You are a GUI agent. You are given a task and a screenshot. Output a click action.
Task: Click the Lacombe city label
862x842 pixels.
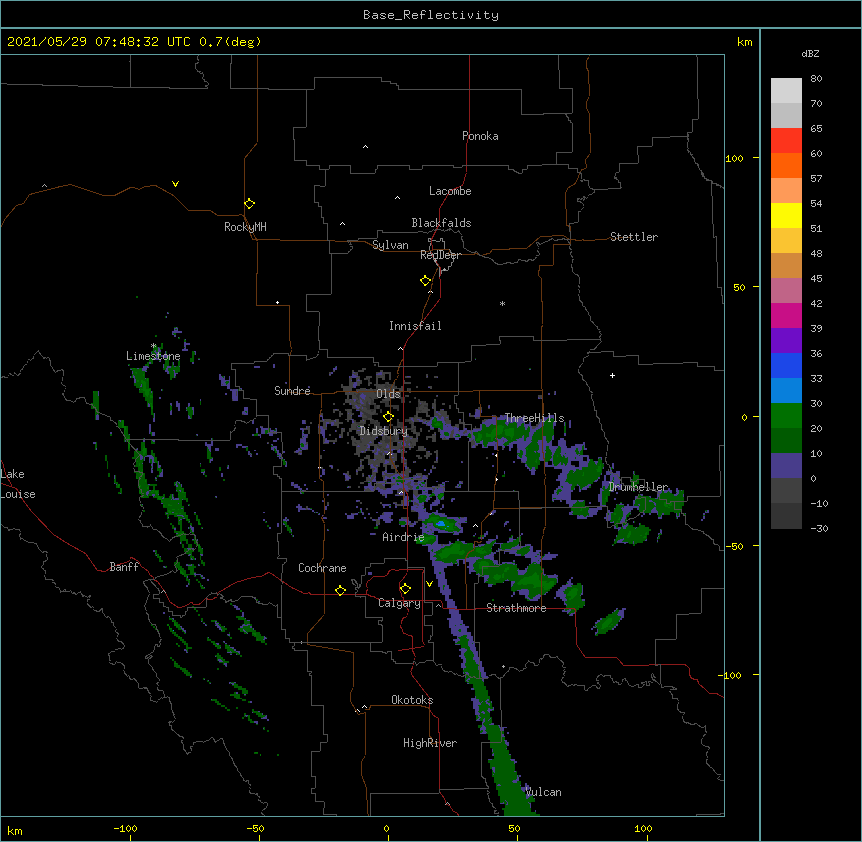(x=450, y=191)
